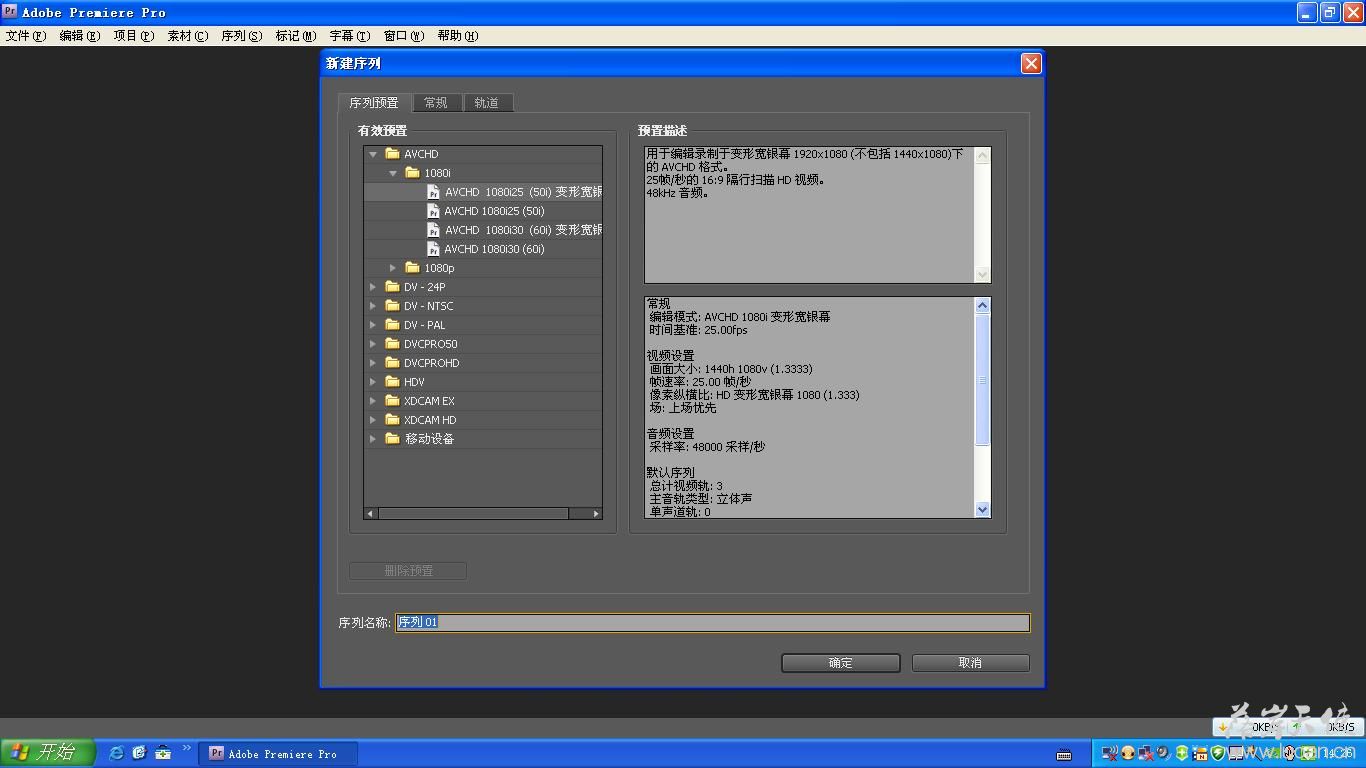Click the 1080p folder icon
This screenshot has height=768, width=1366.
(412, 268)
